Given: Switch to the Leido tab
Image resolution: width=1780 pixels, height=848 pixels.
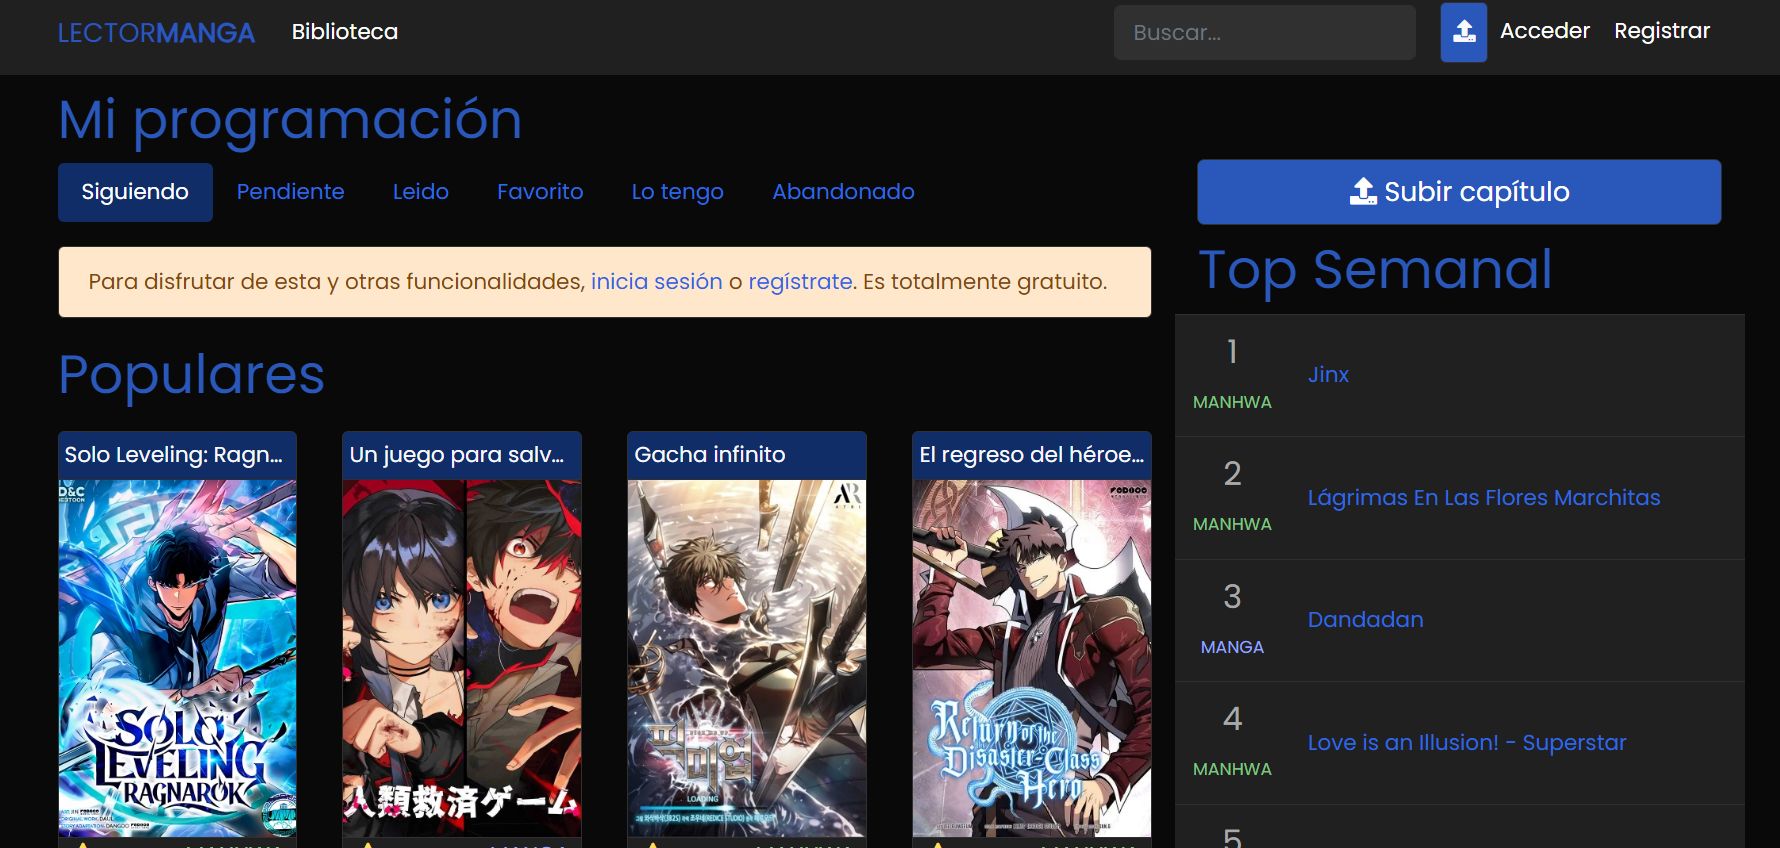Looking at the screenshot, I should [420, 192].
